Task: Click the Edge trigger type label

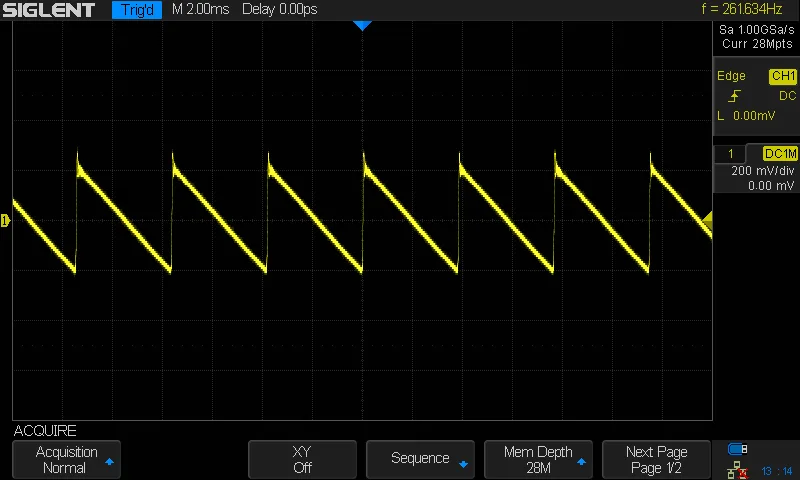Action: [731, 76]
